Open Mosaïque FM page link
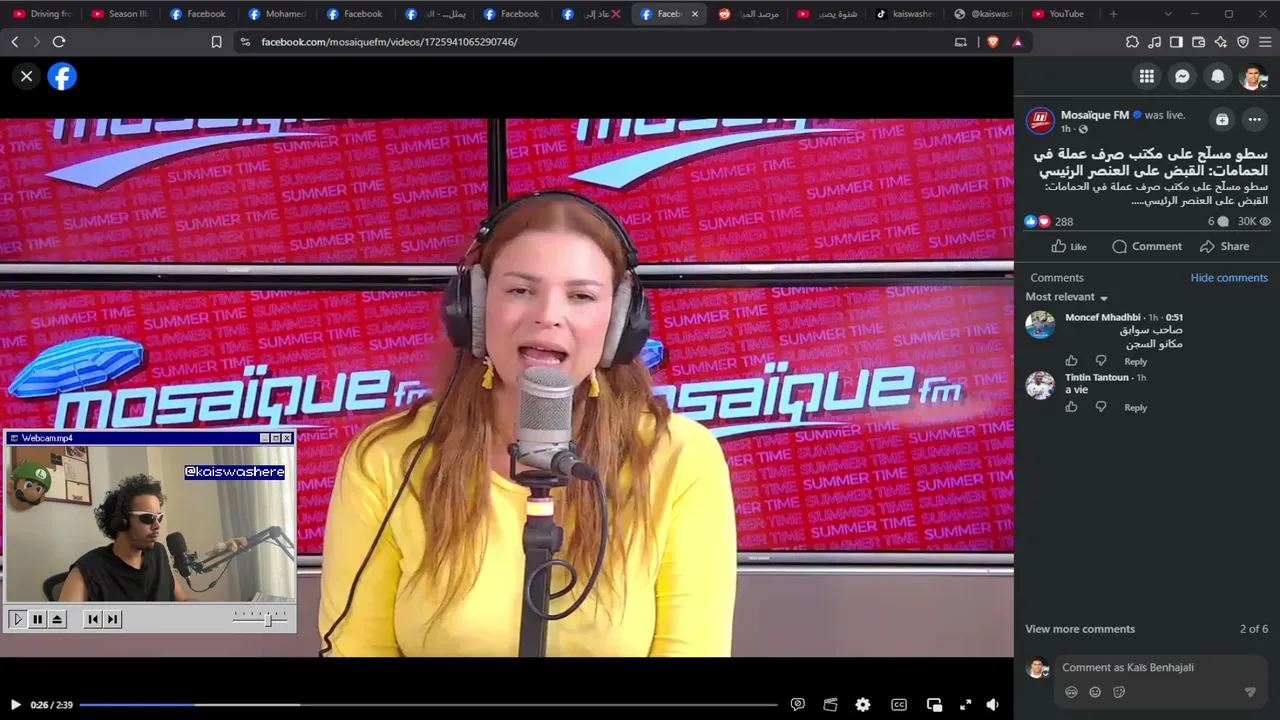Viewport: 1280px width, 720px height. point(1094,115)
